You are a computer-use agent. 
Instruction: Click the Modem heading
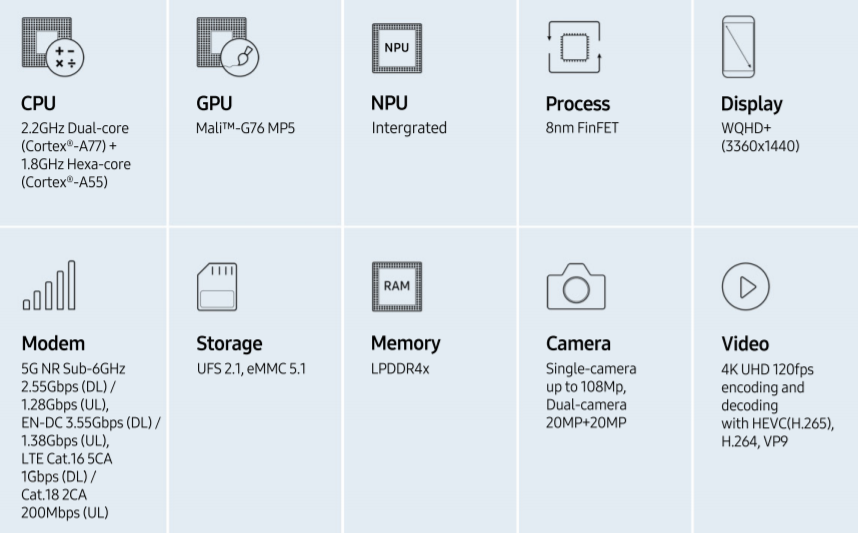point(53,343)
